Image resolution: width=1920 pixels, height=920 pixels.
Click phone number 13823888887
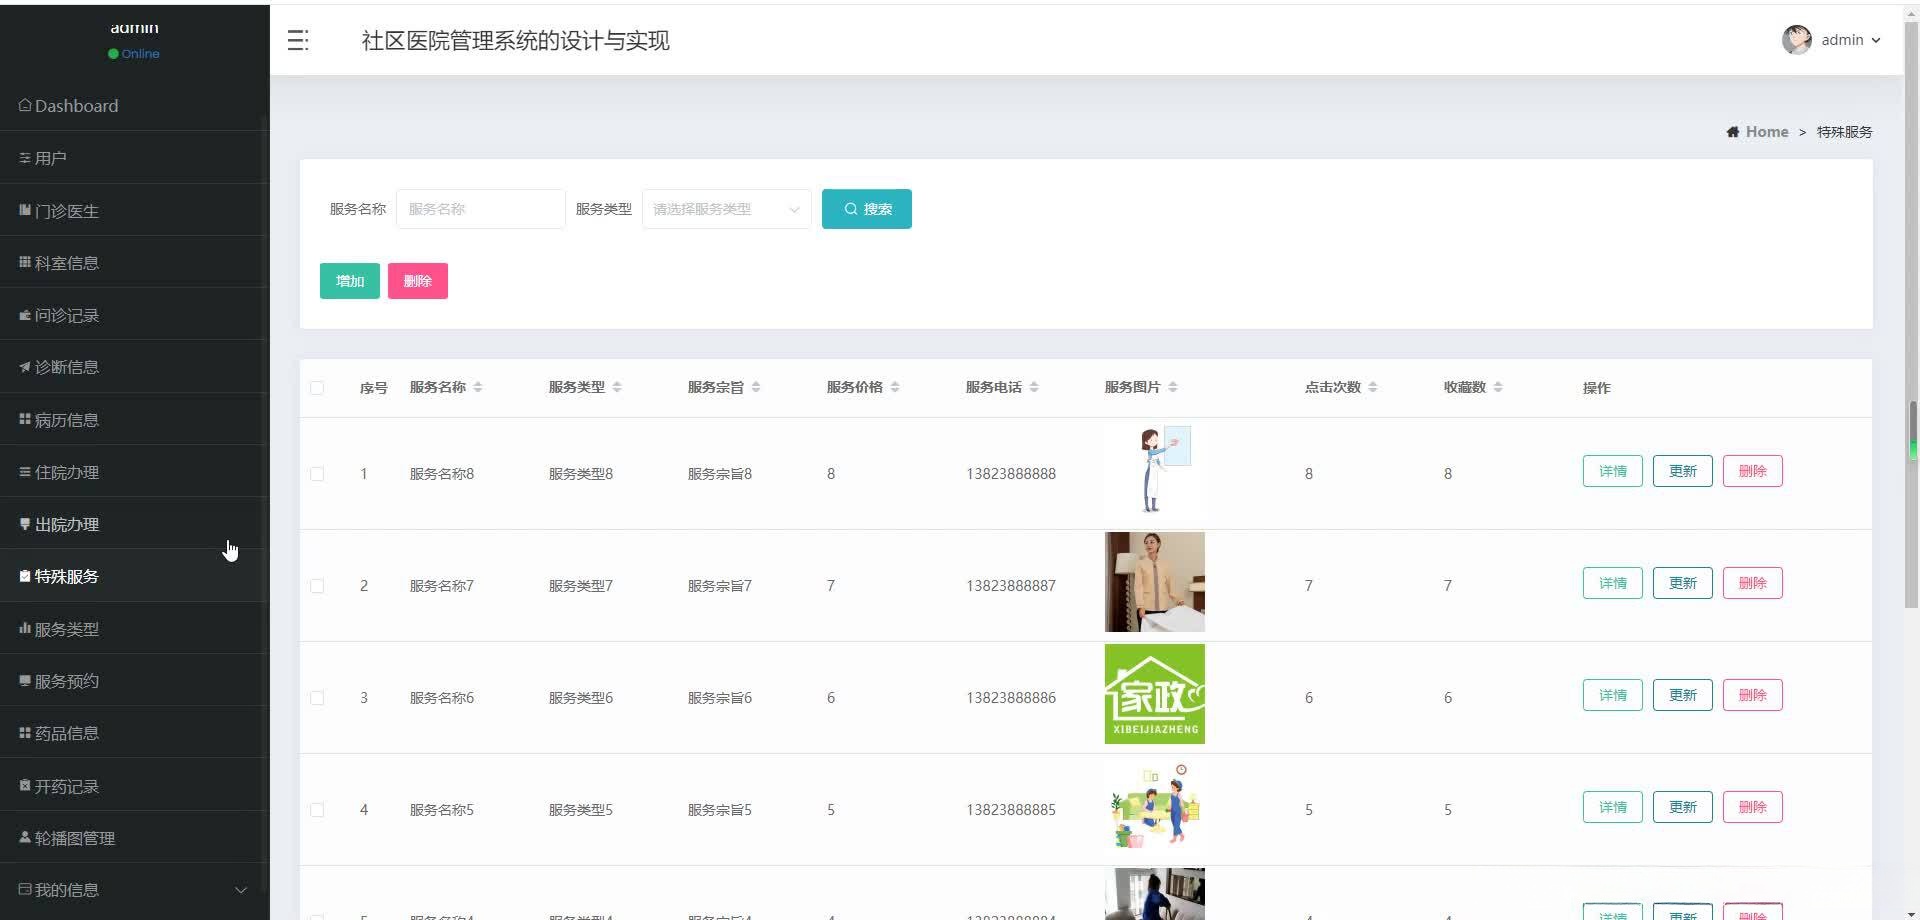point(1010,586)
